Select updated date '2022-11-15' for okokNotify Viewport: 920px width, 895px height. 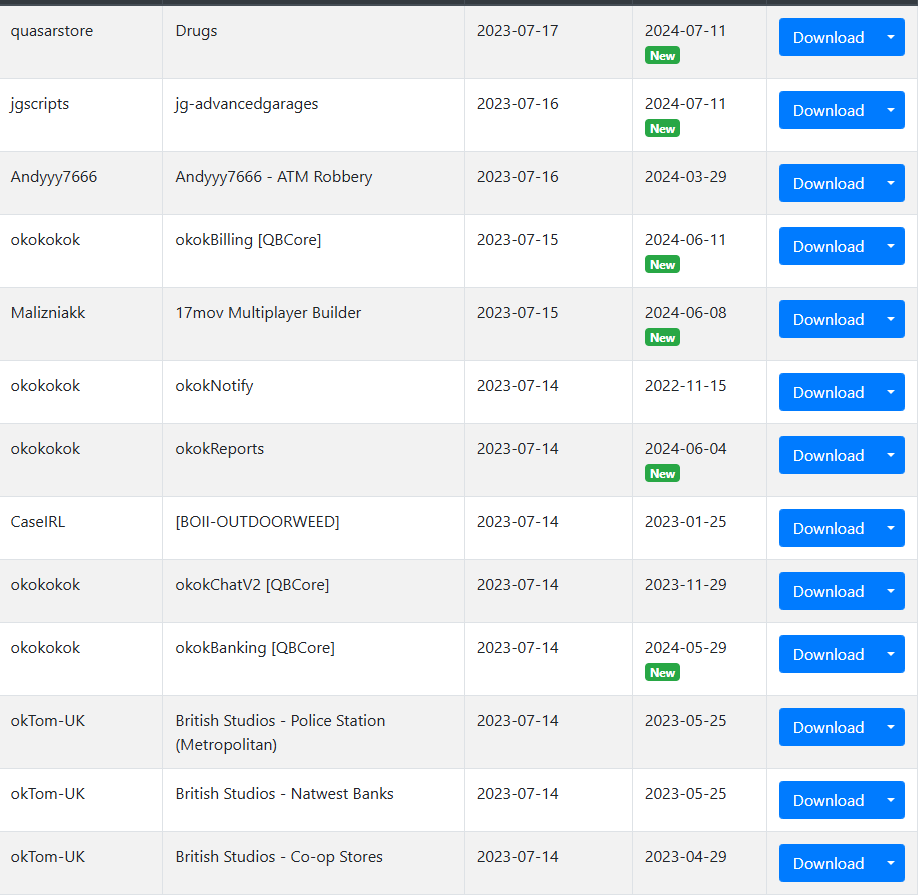685,386
